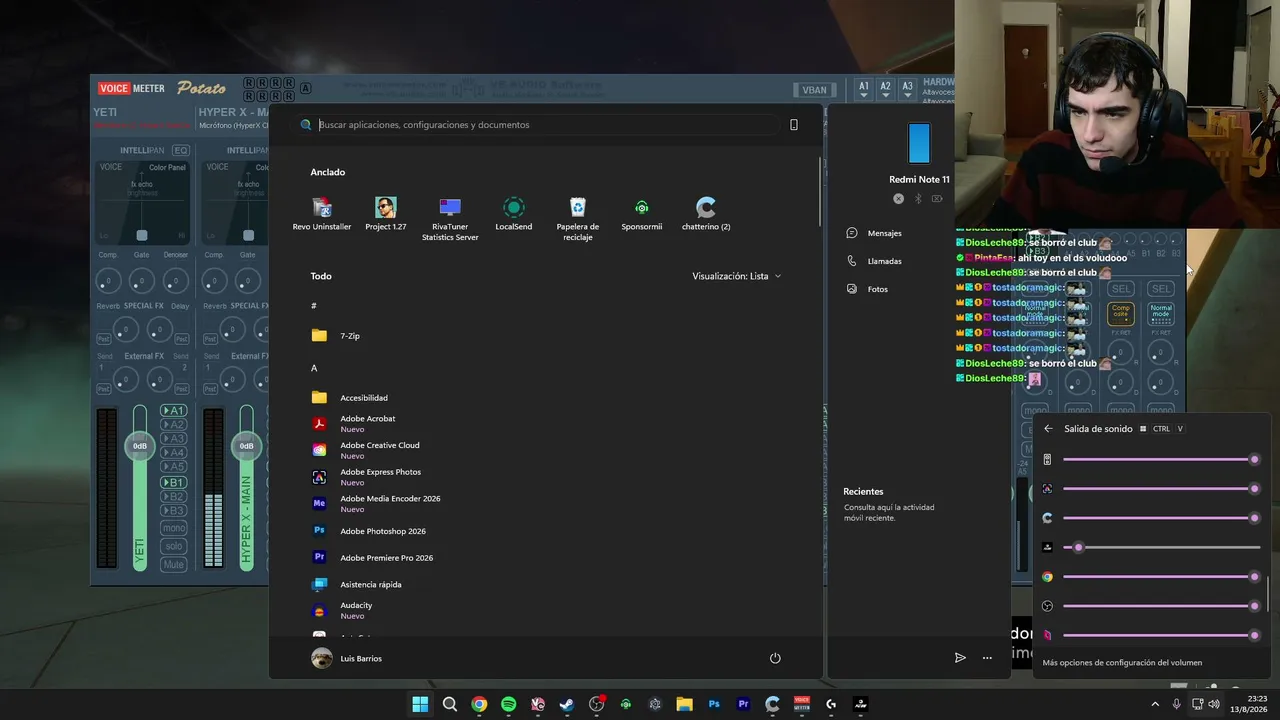Image resolution: width=1280 pixels, height=720 pixels.
Task: Adjust the low-volume app slider in mixer
Action: tap(1161, 547)
